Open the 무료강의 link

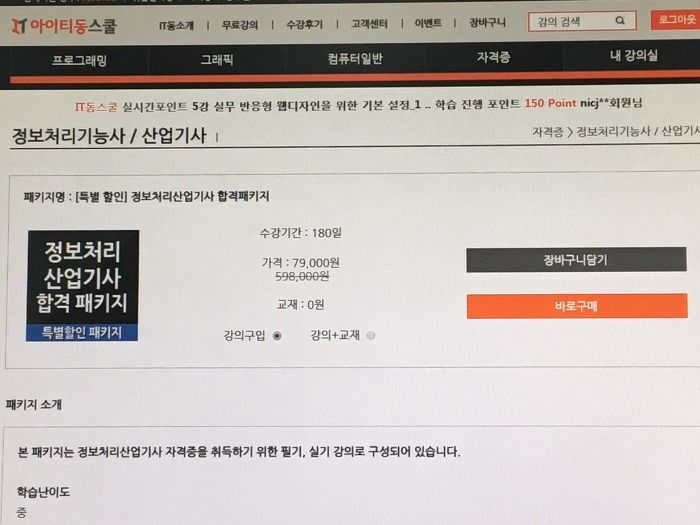240,25
